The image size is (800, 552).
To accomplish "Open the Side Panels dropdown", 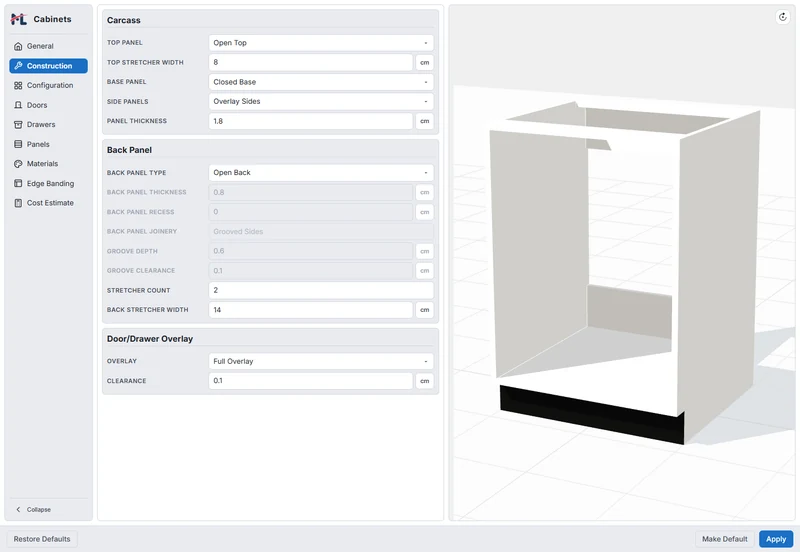I will (321, 102).
